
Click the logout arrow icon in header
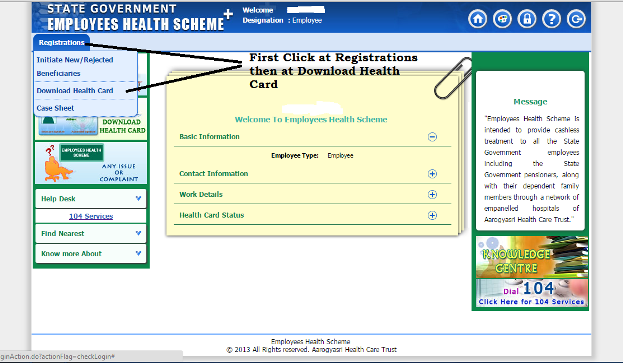click(x=576, y=19)
